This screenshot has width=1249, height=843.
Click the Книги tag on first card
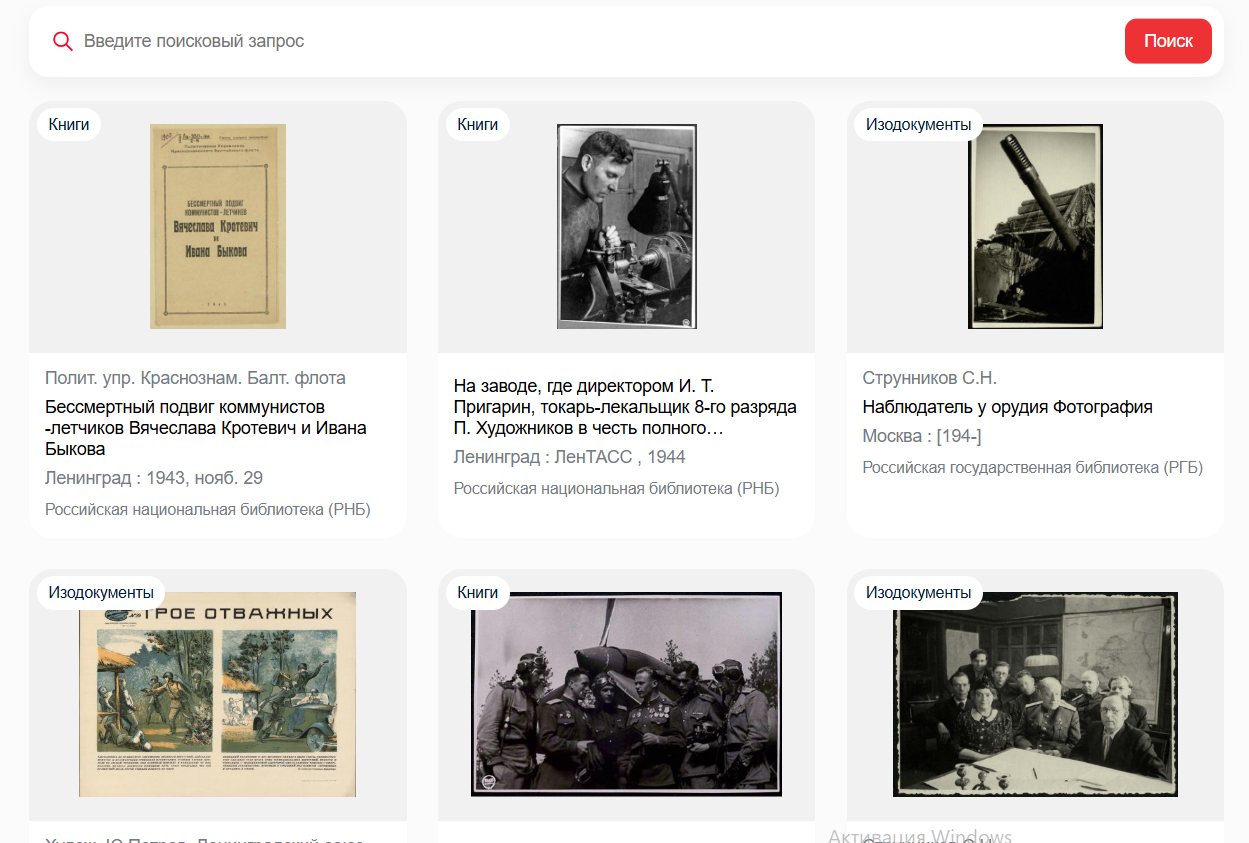point(69,124)
